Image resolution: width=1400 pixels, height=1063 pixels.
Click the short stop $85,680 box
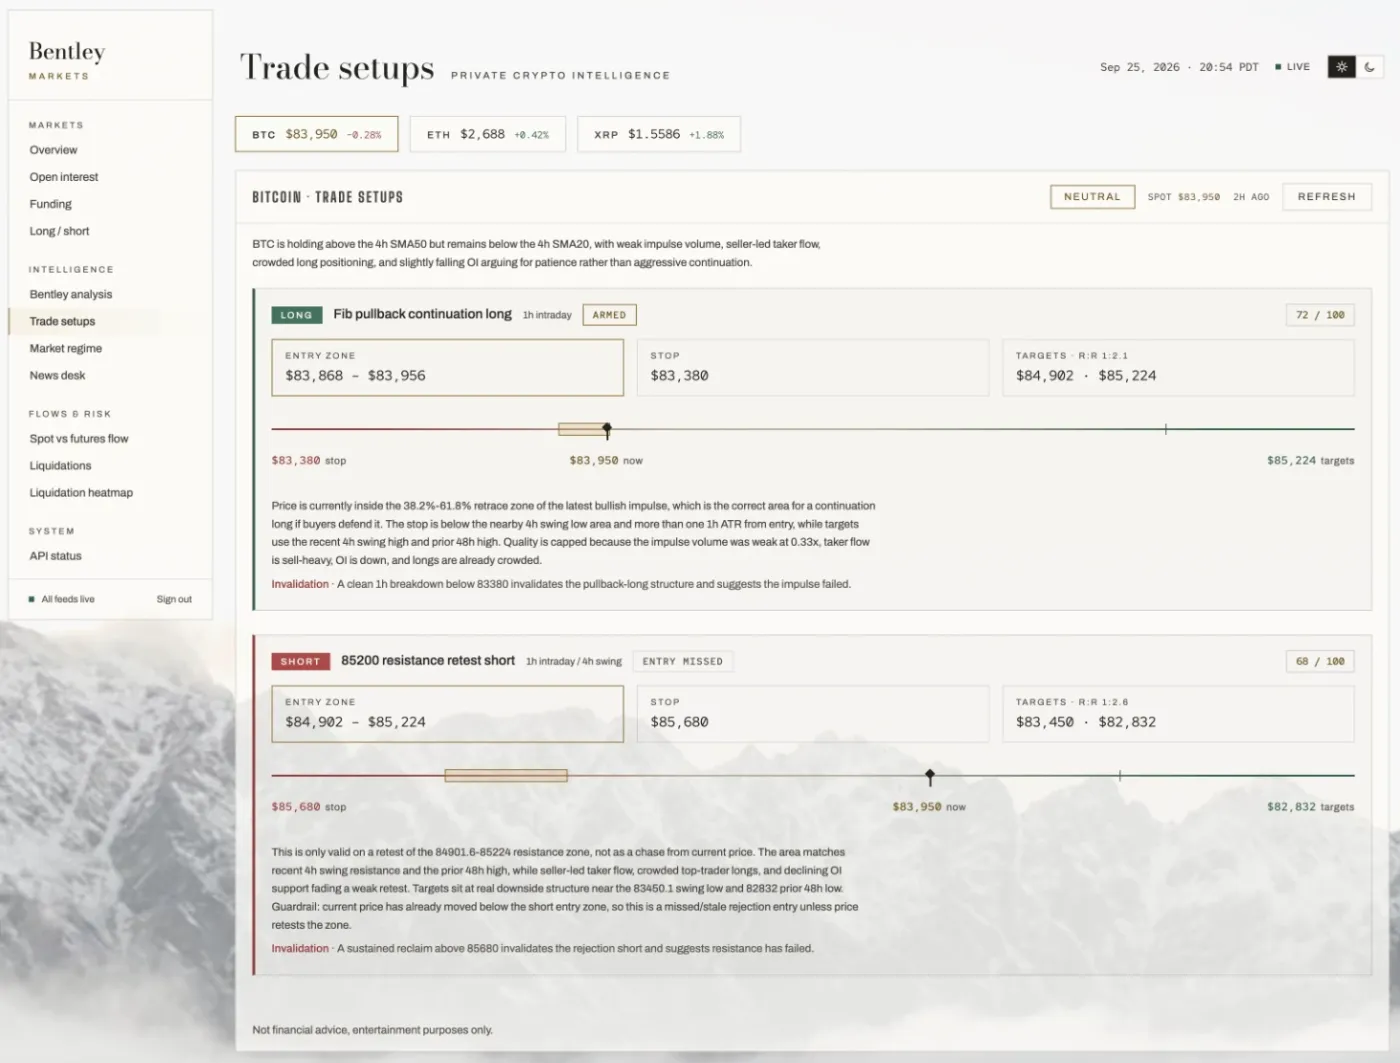click(x=813, y=713)
